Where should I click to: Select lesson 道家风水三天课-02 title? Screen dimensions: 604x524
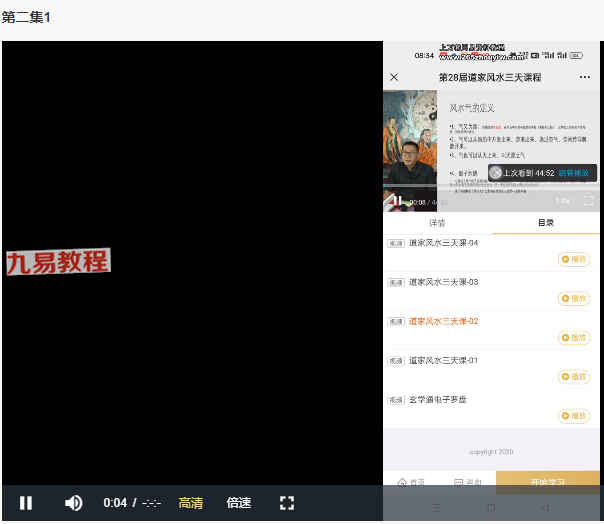click(443, 321)
